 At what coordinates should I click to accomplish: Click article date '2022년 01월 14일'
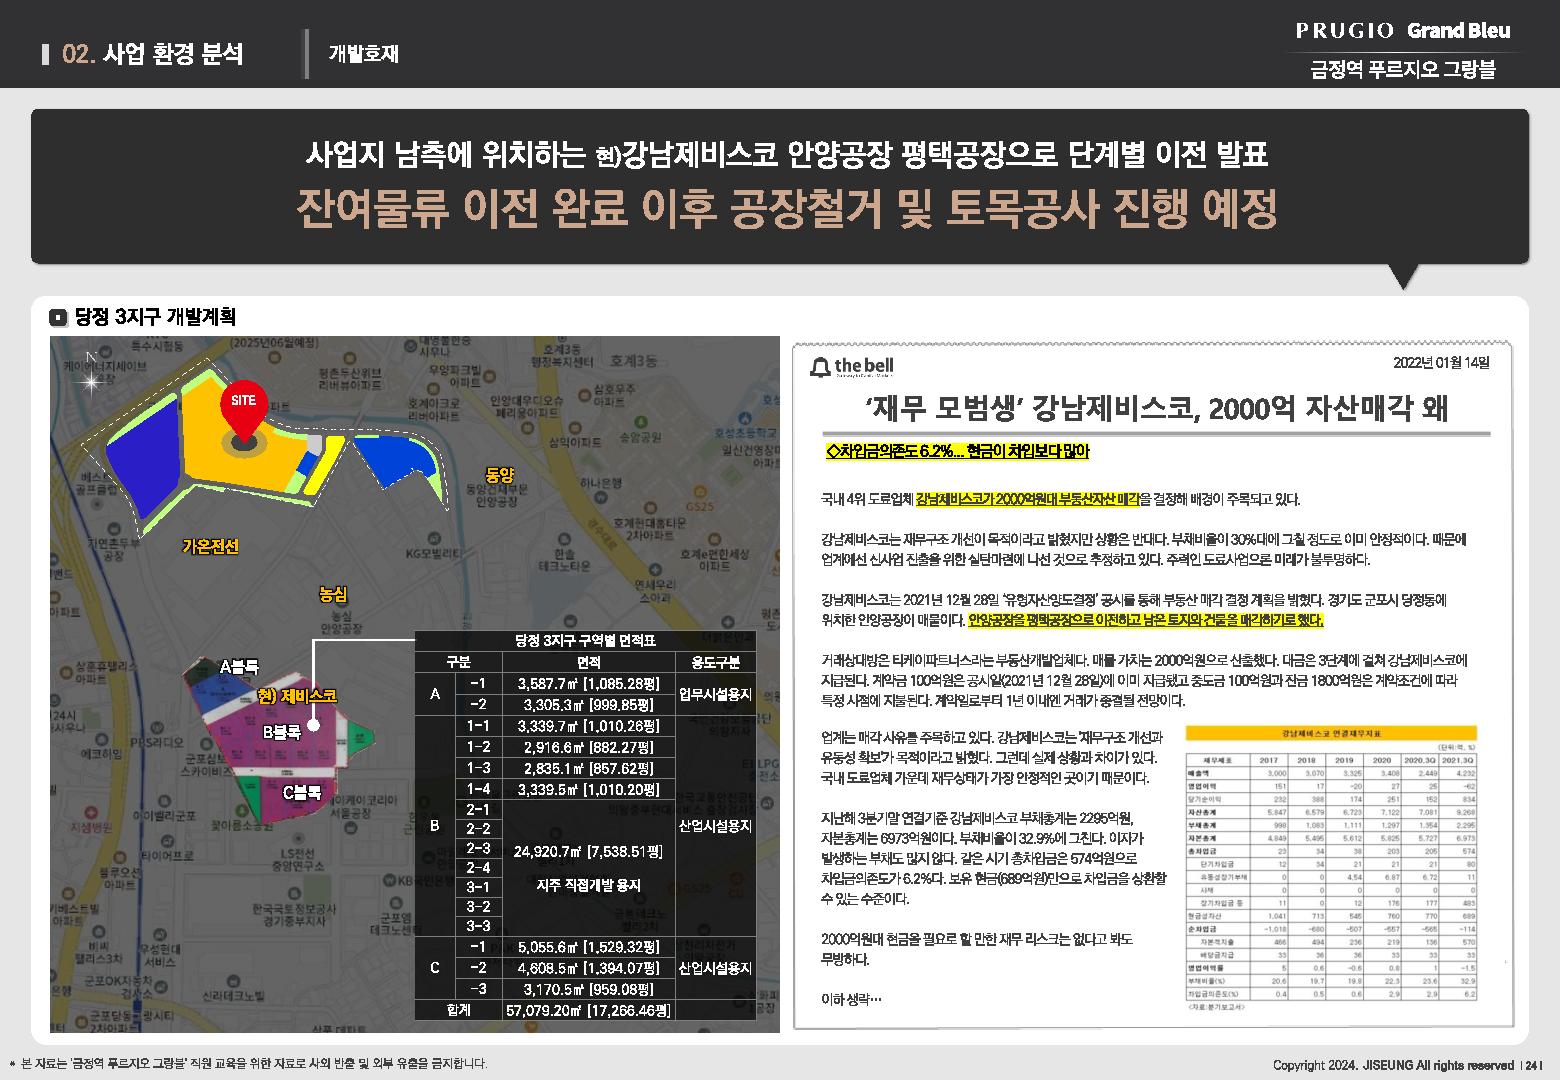pyautogui.click(x=1441, y=363)
